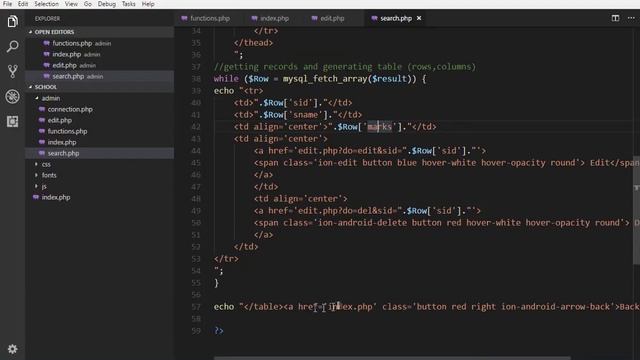640x360 pixels.
Task: Open the Tasks menu
Action: tap(129, 4)
